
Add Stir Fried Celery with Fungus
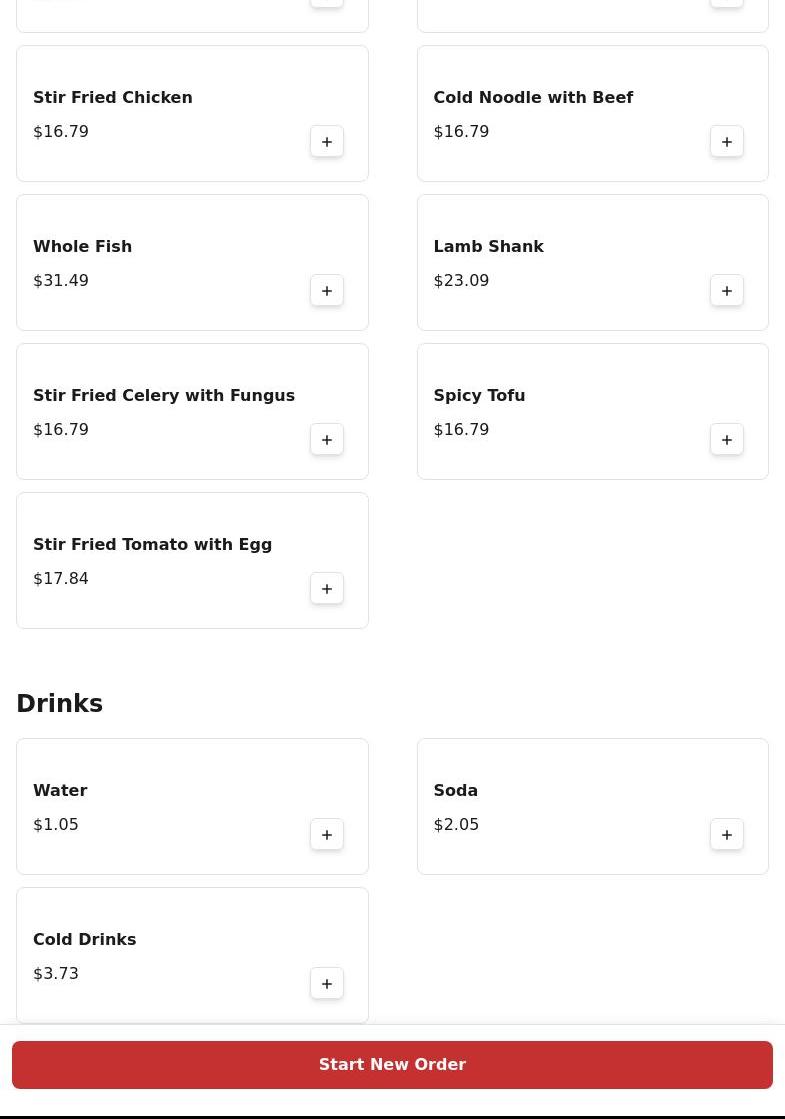pyautogui.click(x=327, y=440)
